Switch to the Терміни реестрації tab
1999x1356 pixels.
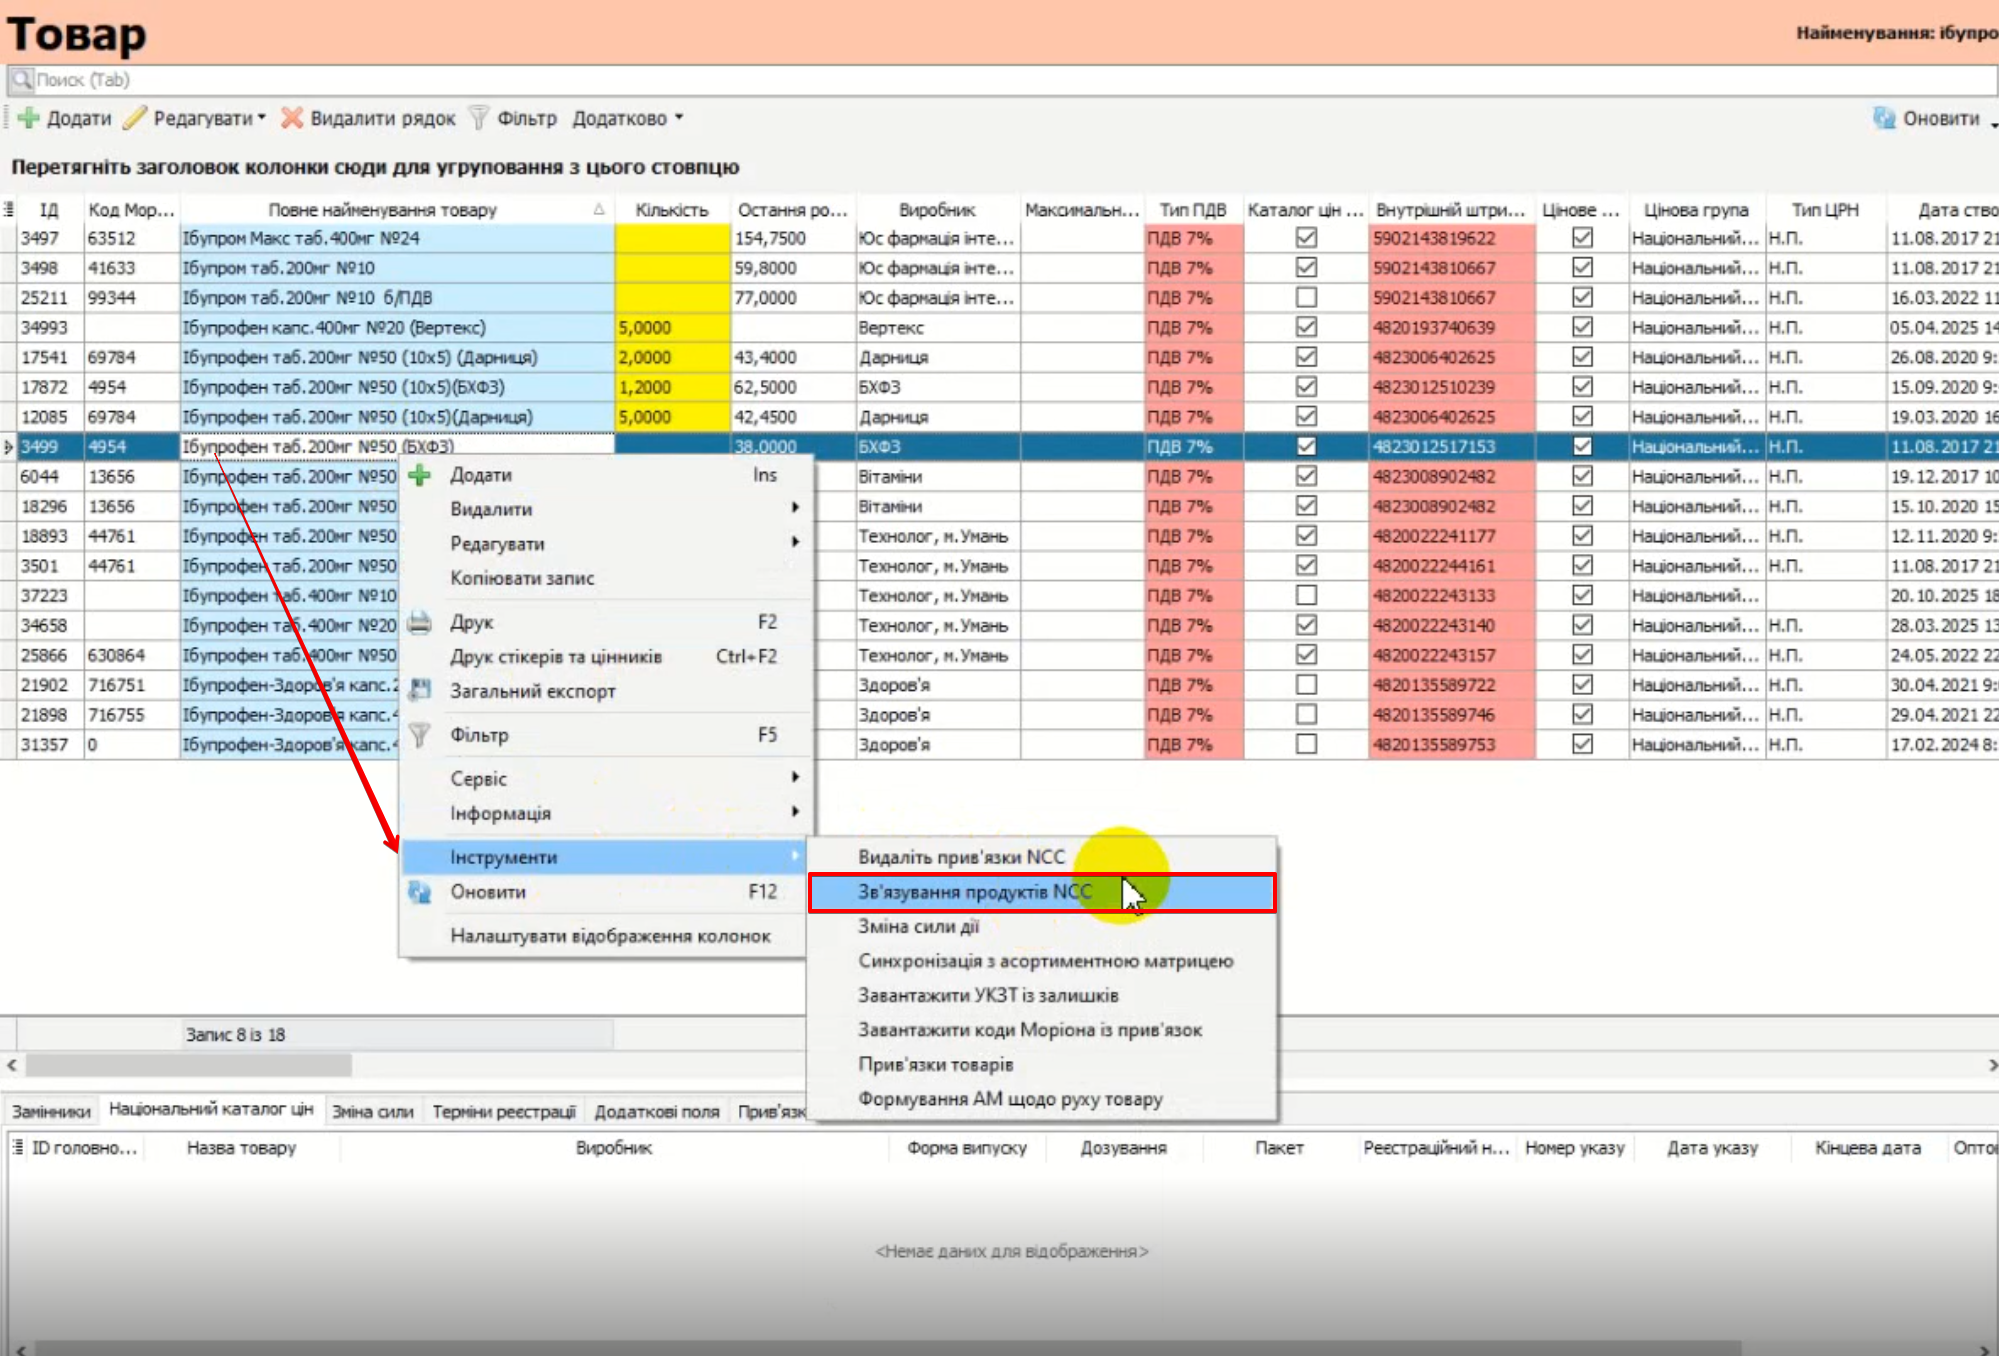point(503,1111)
